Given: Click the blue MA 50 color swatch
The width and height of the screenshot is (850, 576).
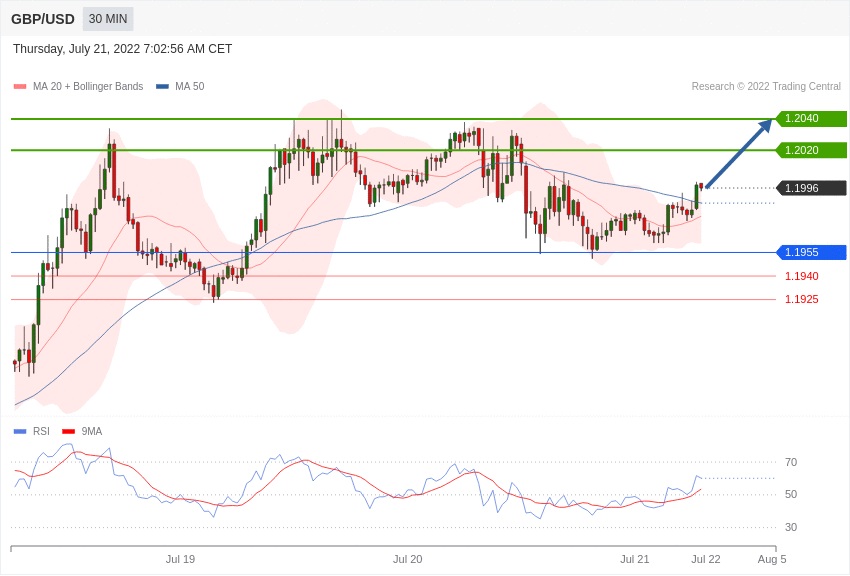Looking at the screenshot, I should pyautogui.click(x=162, y=87).
